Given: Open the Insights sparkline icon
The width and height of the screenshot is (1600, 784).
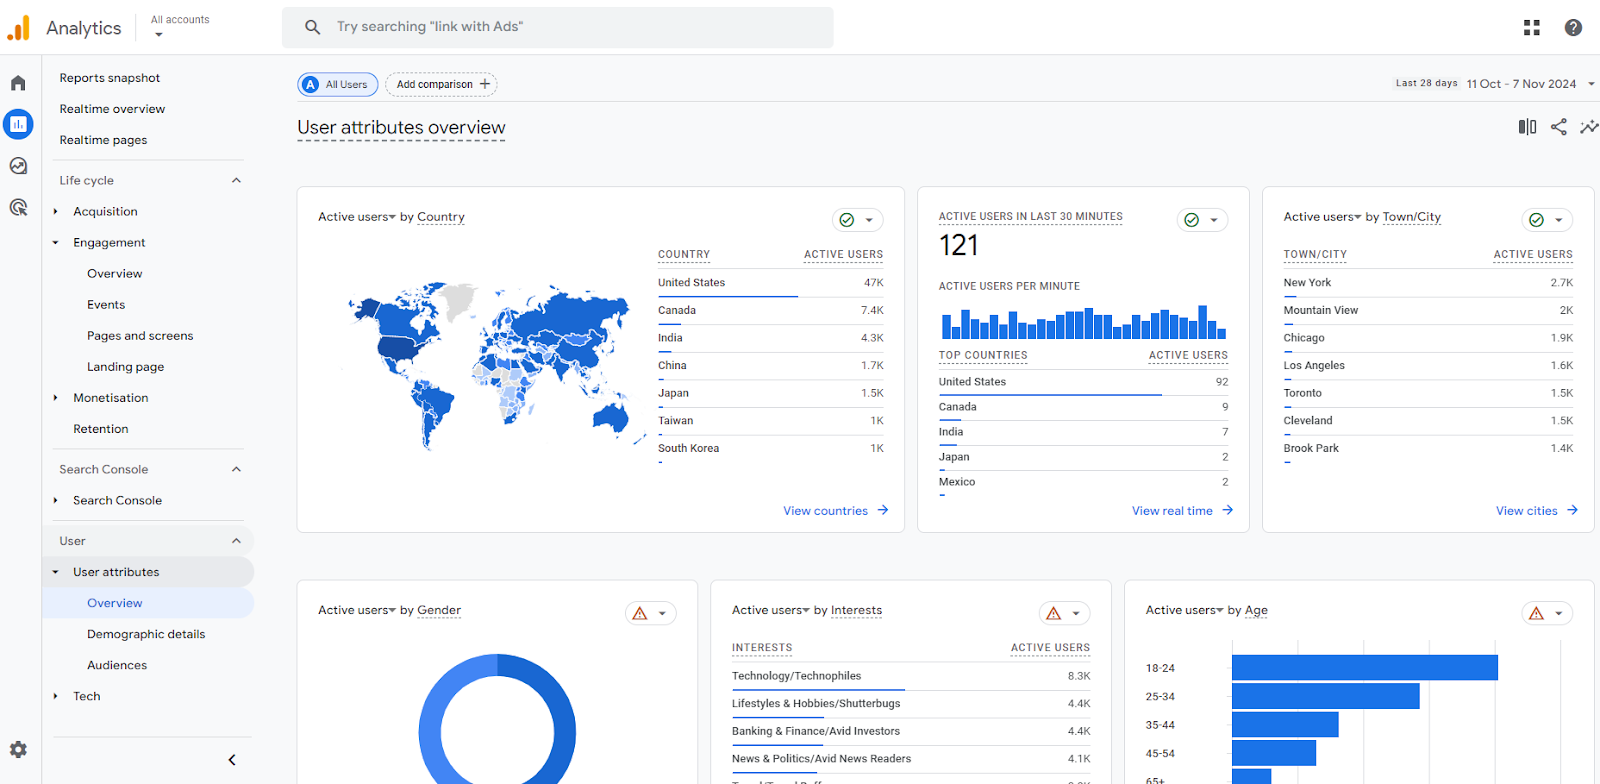Looking at the screenshot, I should tap(1588, 127).
